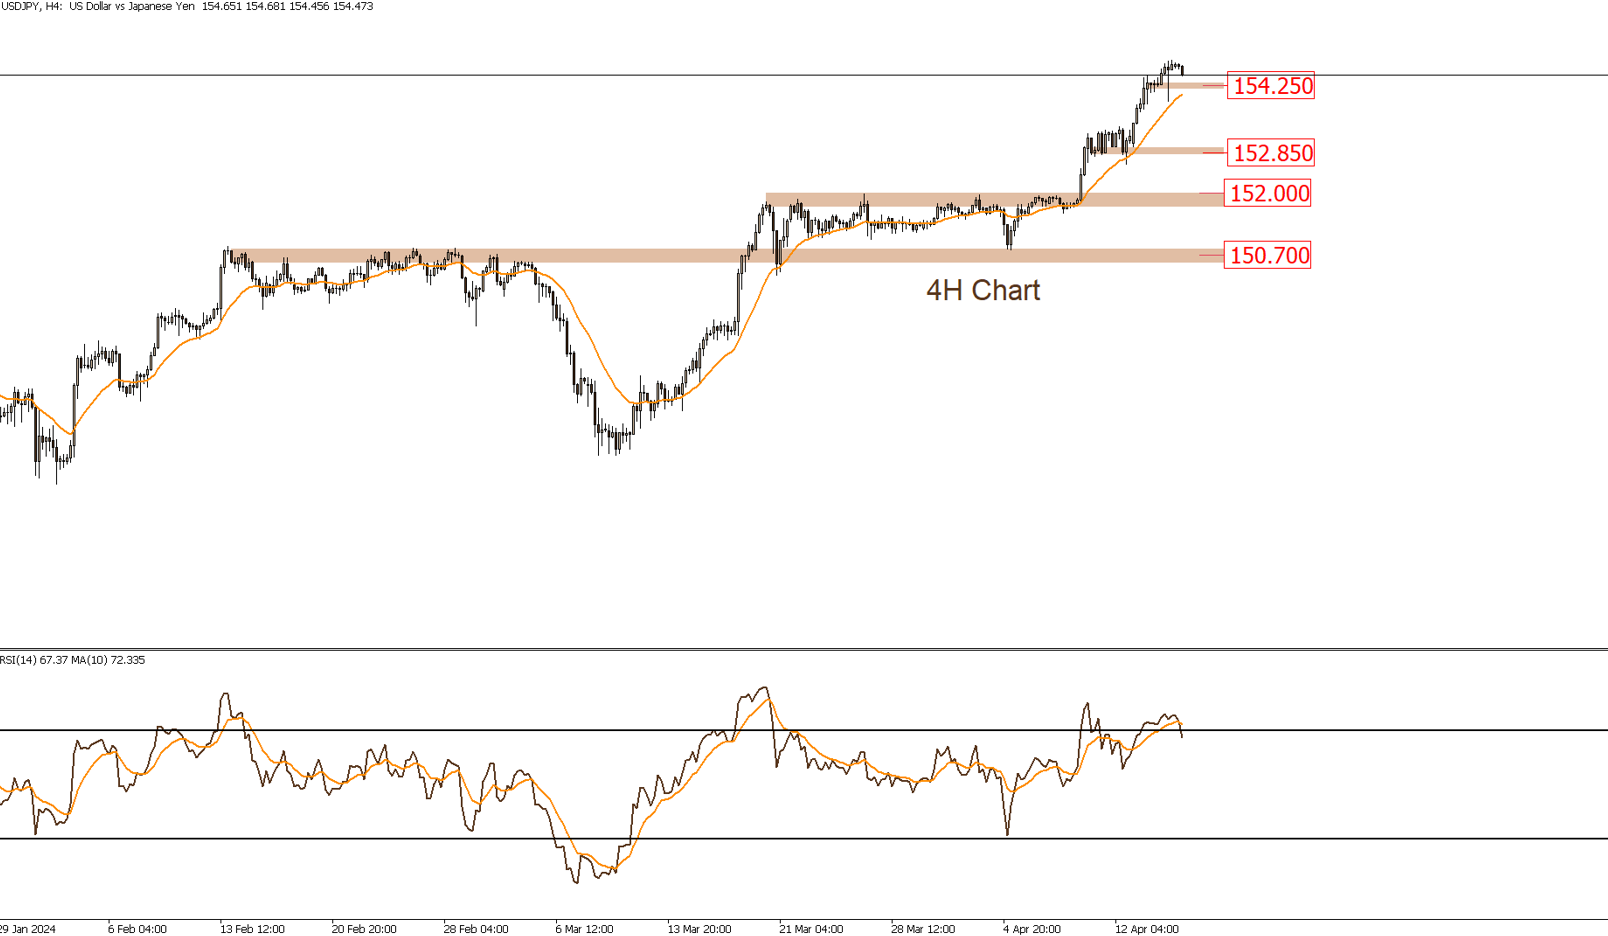Viewport: 1608px width, 936px height.
Task: Click the 21 Mar 04:00 time label
Action: 811,929
